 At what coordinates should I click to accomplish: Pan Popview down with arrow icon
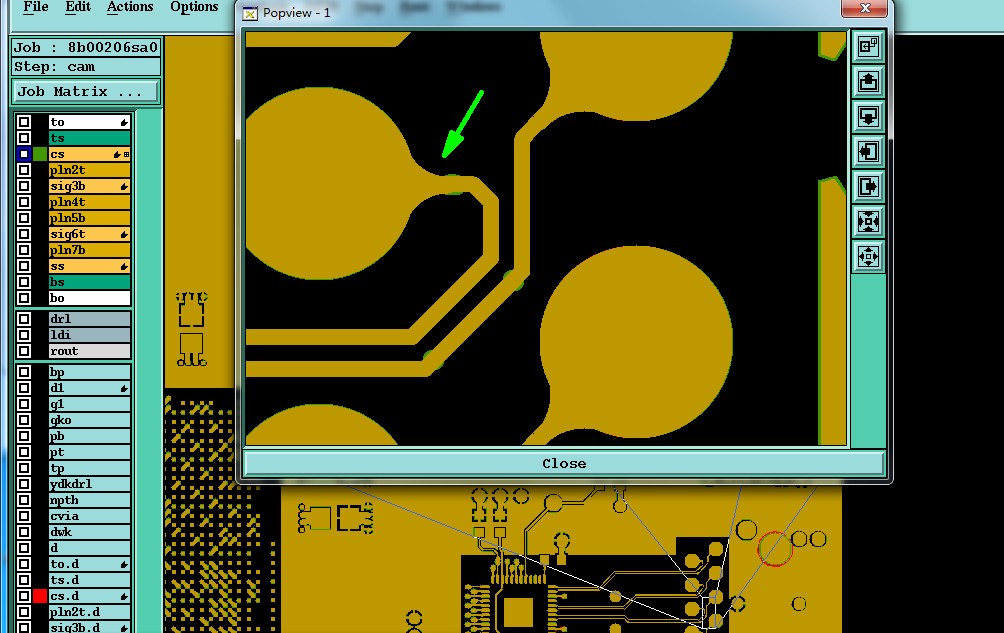coord(868,117)
